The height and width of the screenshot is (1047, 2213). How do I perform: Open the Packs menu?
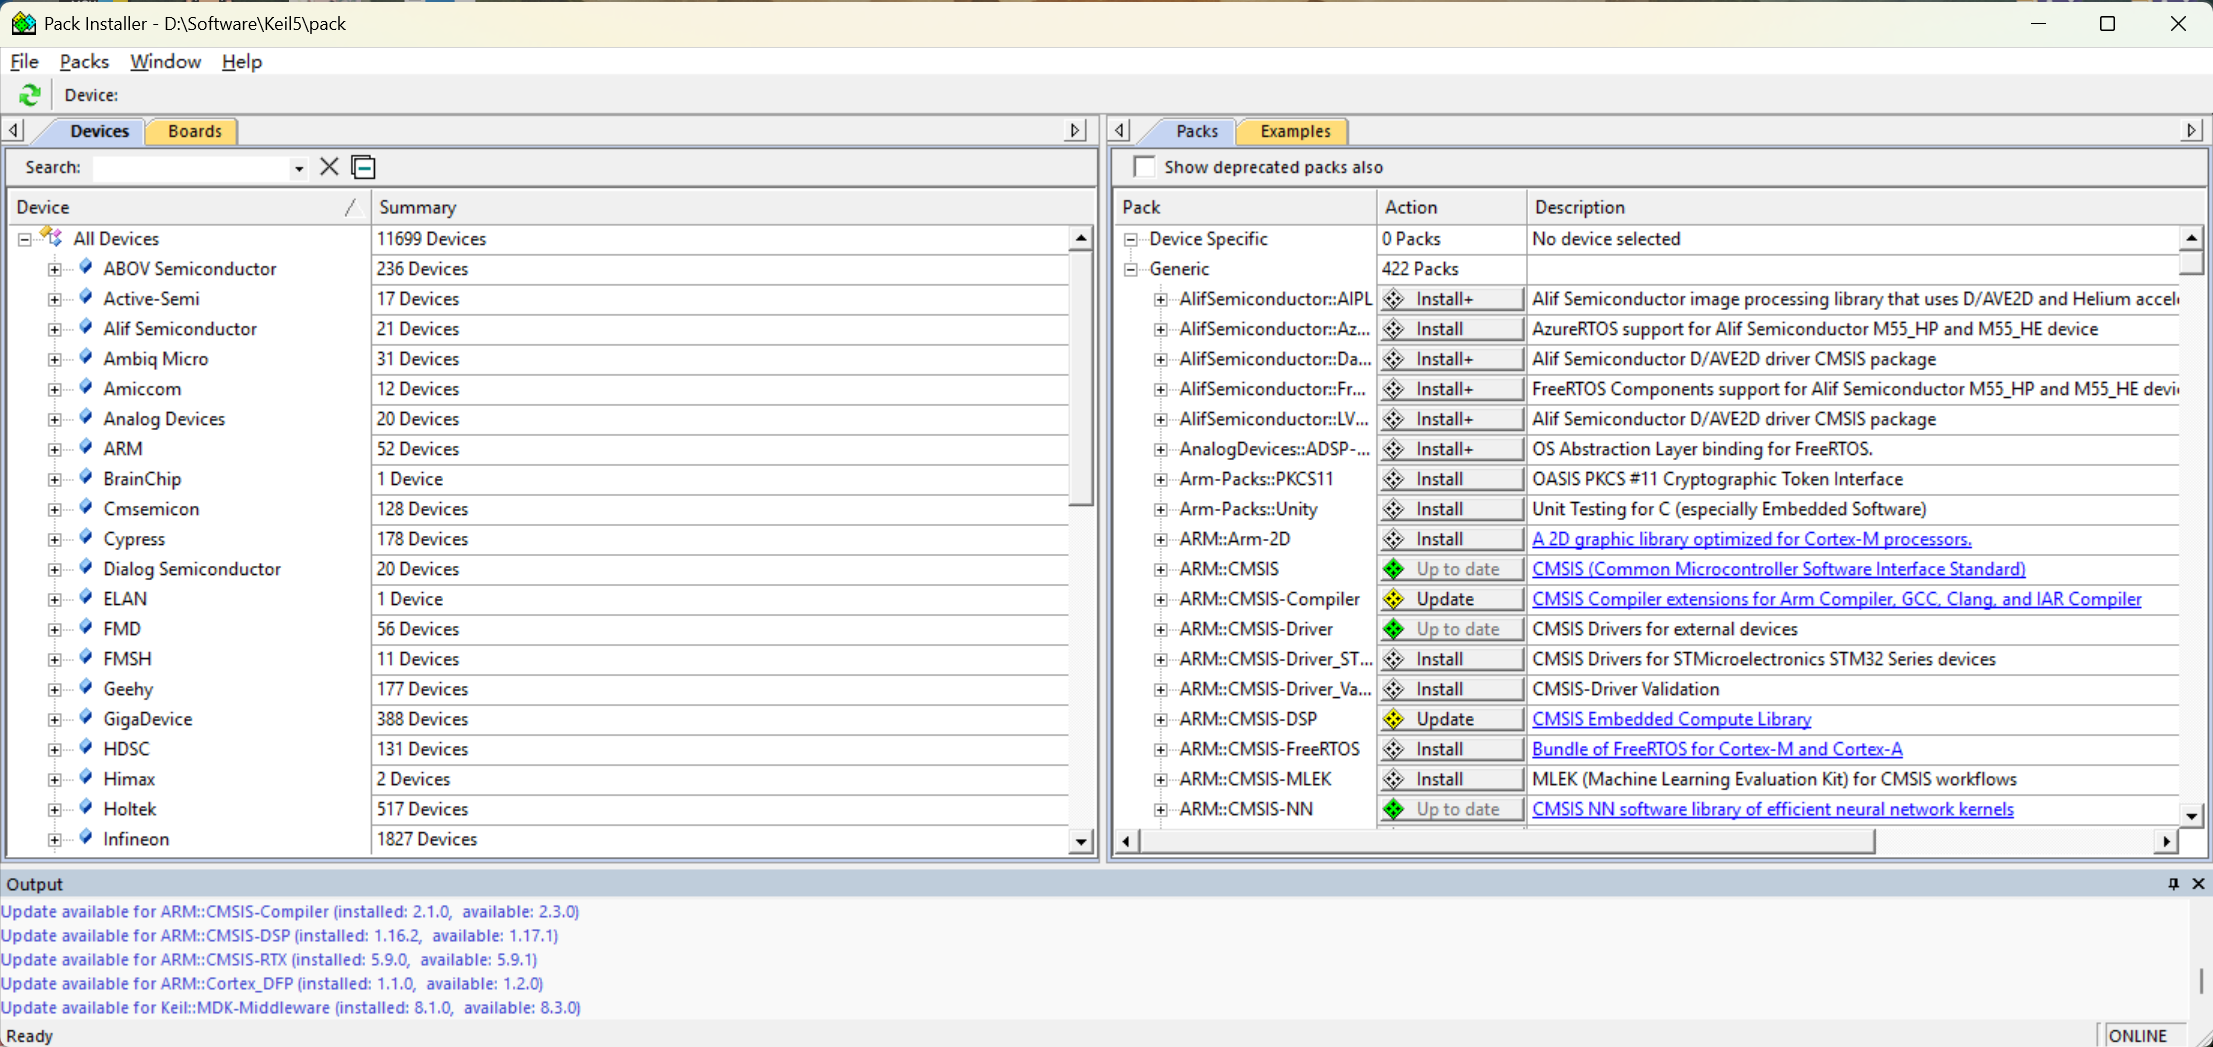coord(84,61)
